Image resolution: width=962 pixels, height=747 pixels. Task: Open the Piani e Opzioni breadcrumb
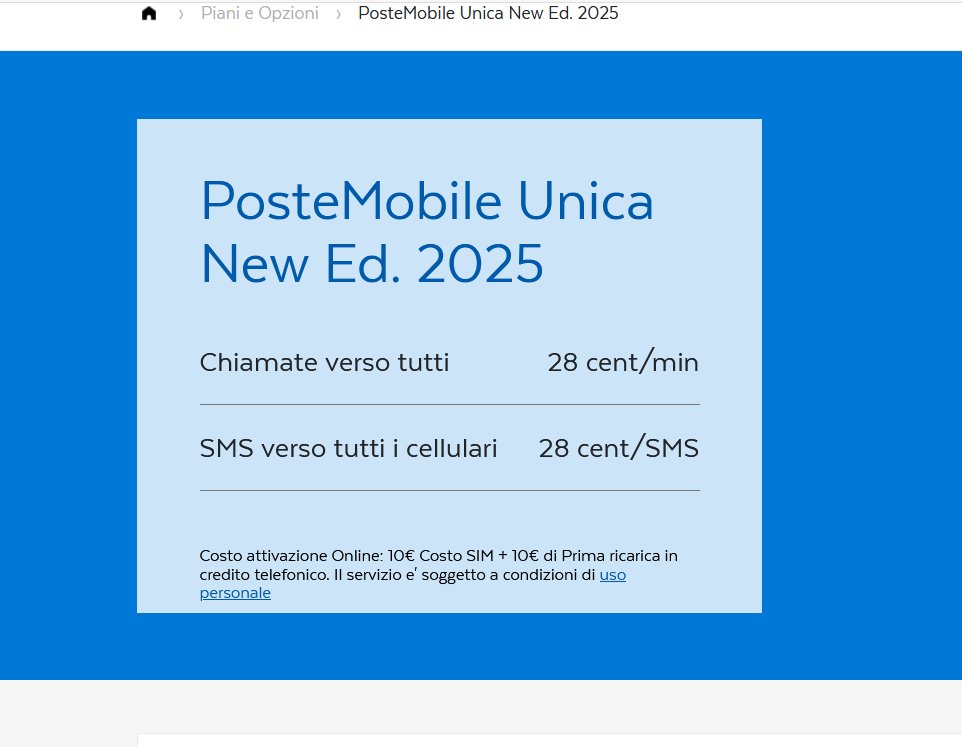point(260,13)
